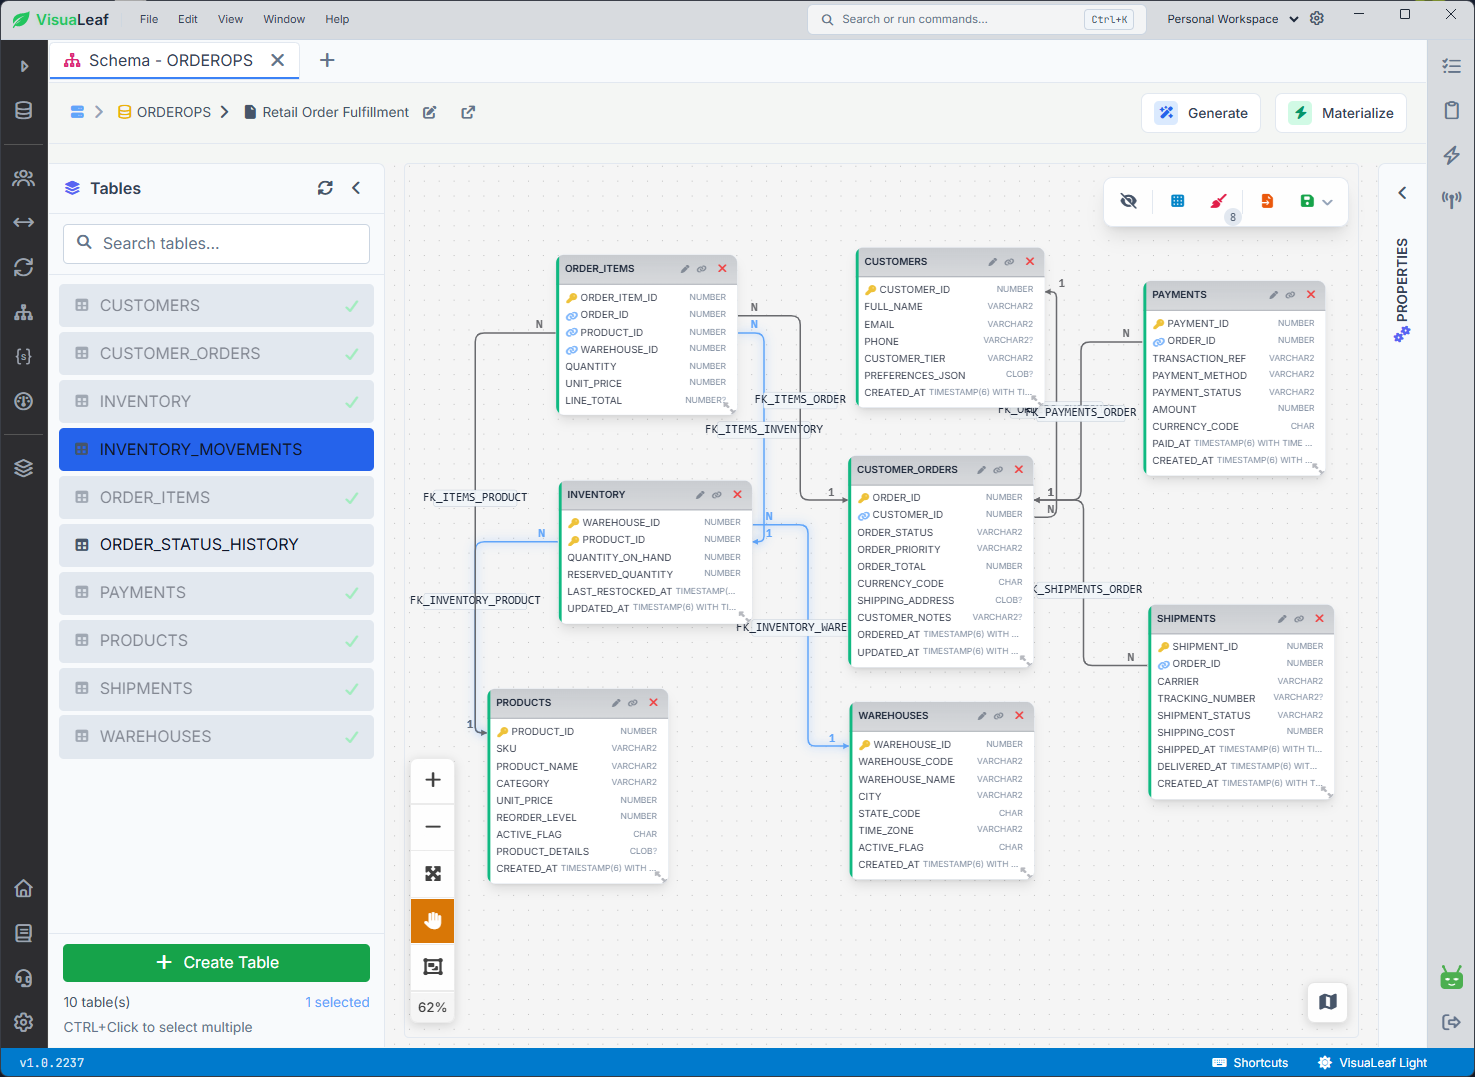Open the layers stack sidebar icon
This screenshot has width=1475, height=1077.
coord(24,468)
